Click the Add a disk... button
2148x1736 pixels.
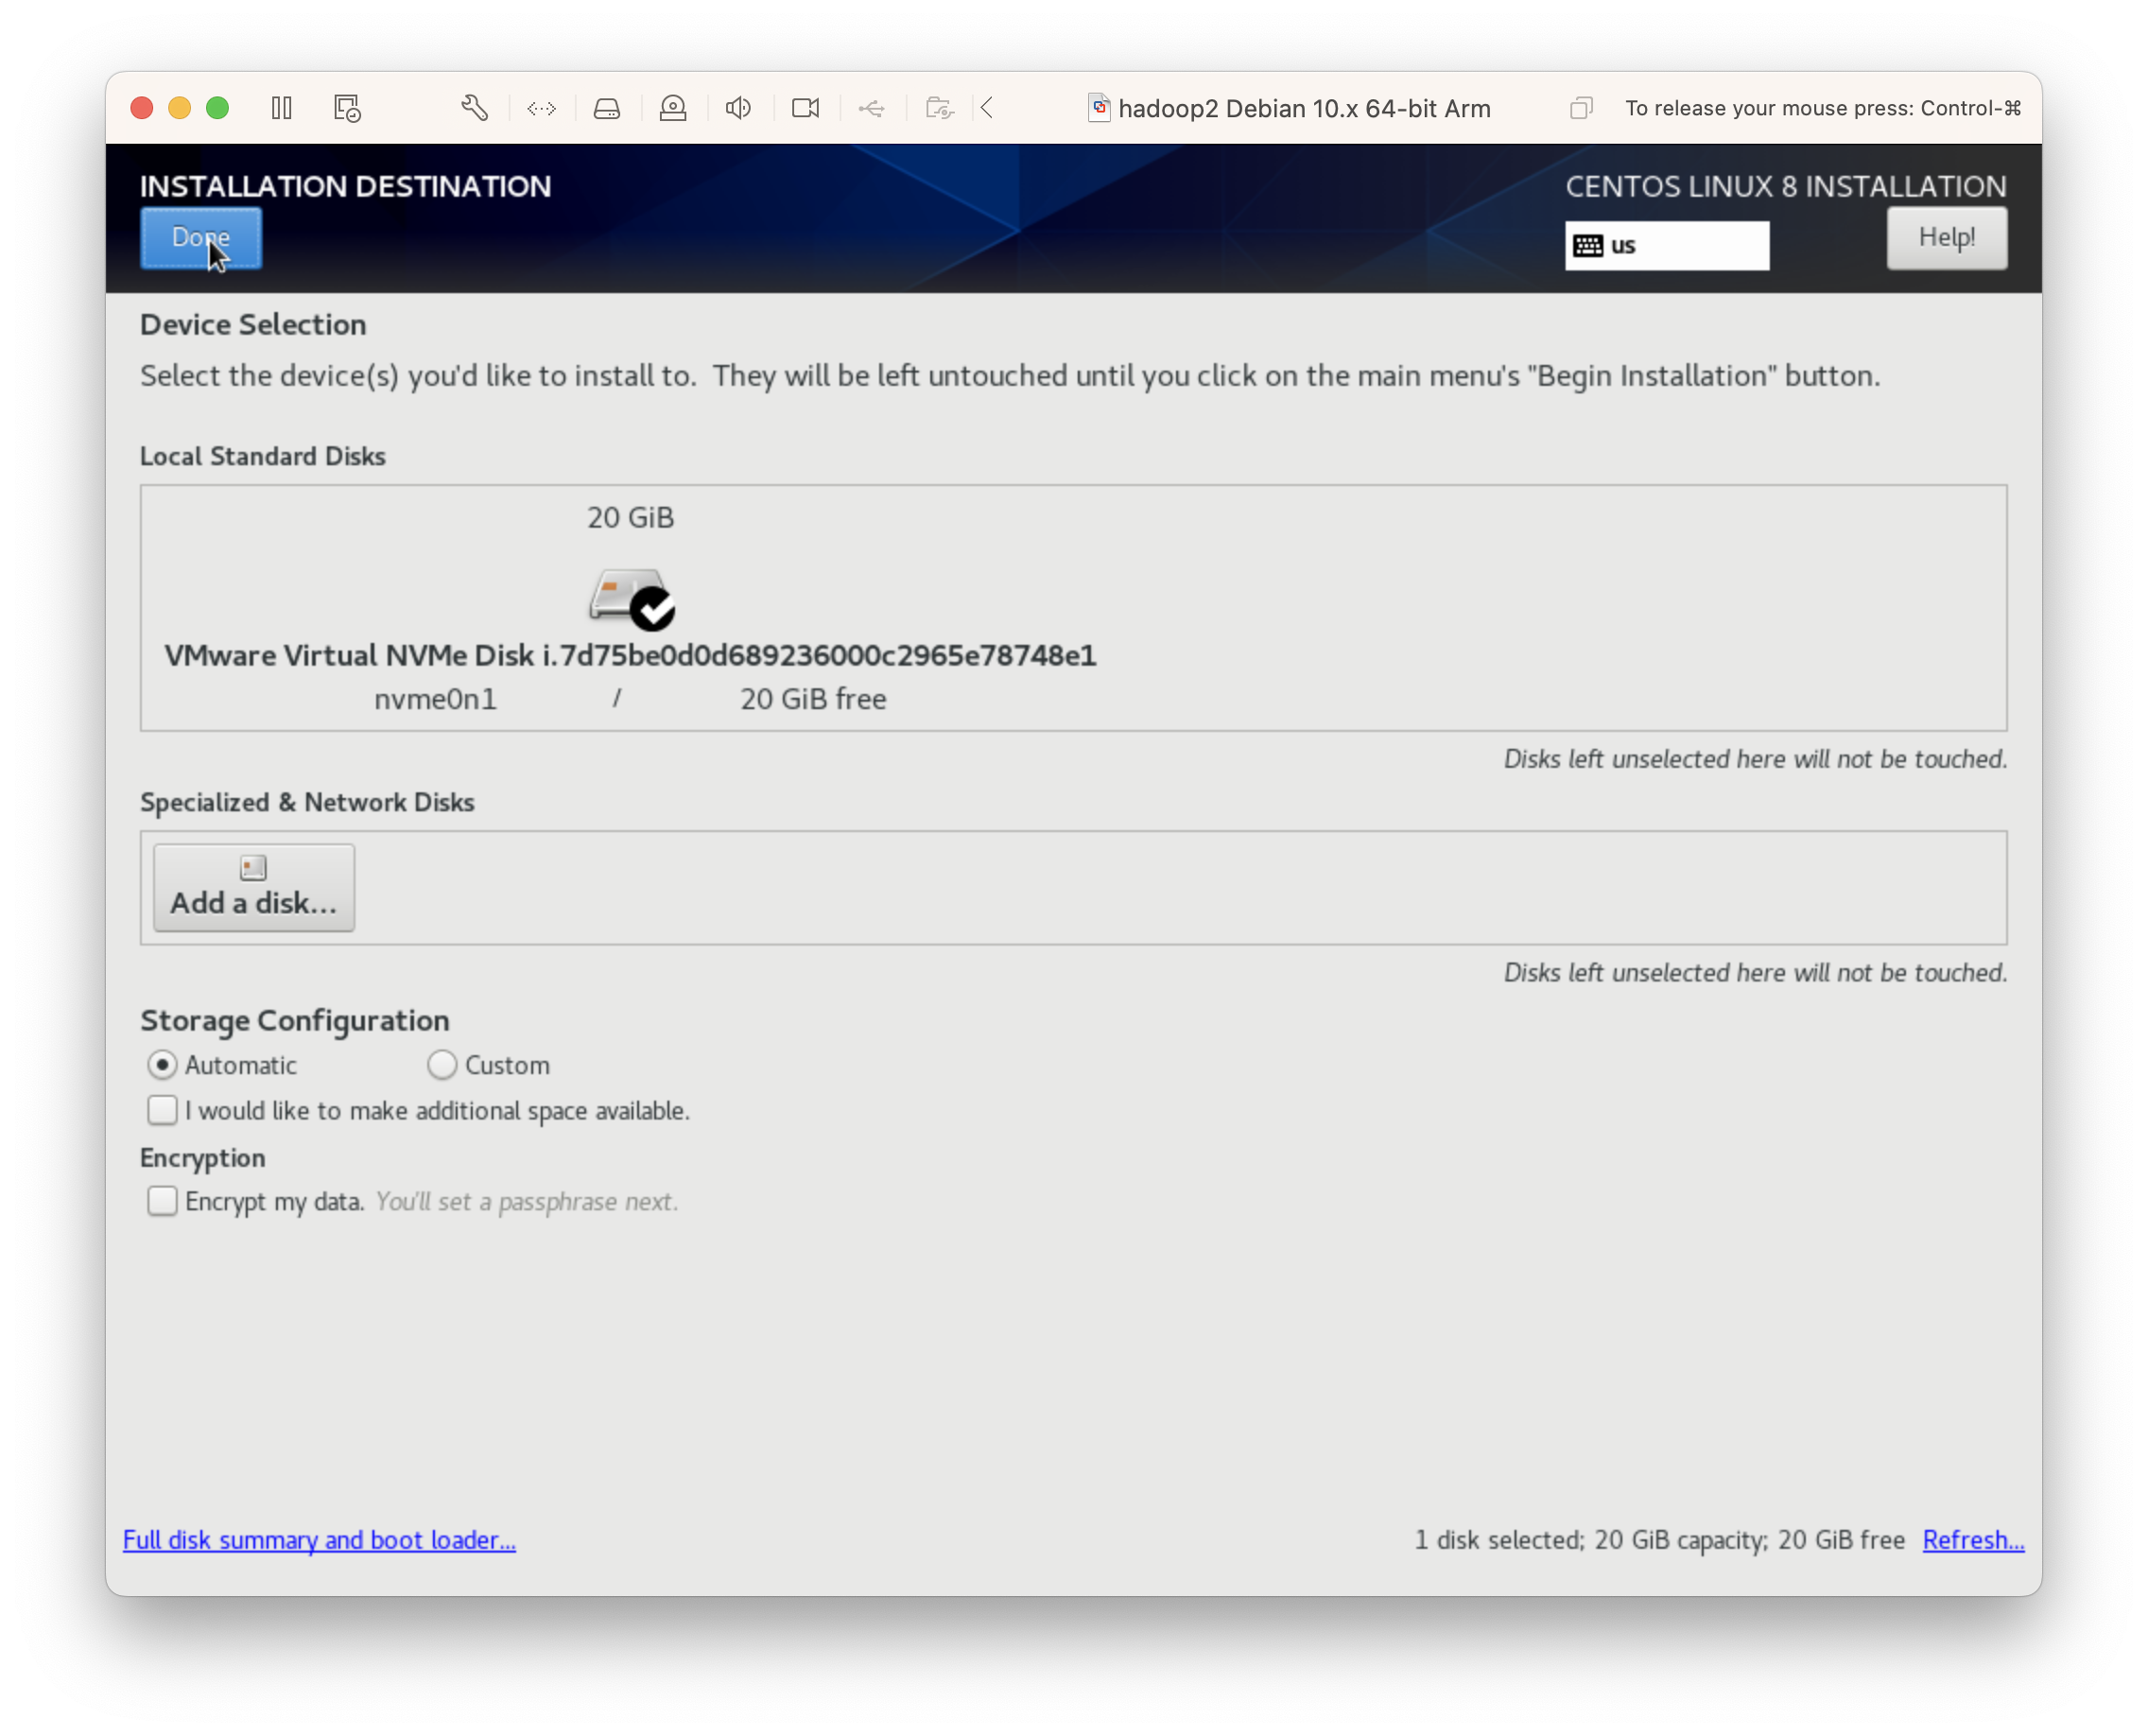[254, 887]
